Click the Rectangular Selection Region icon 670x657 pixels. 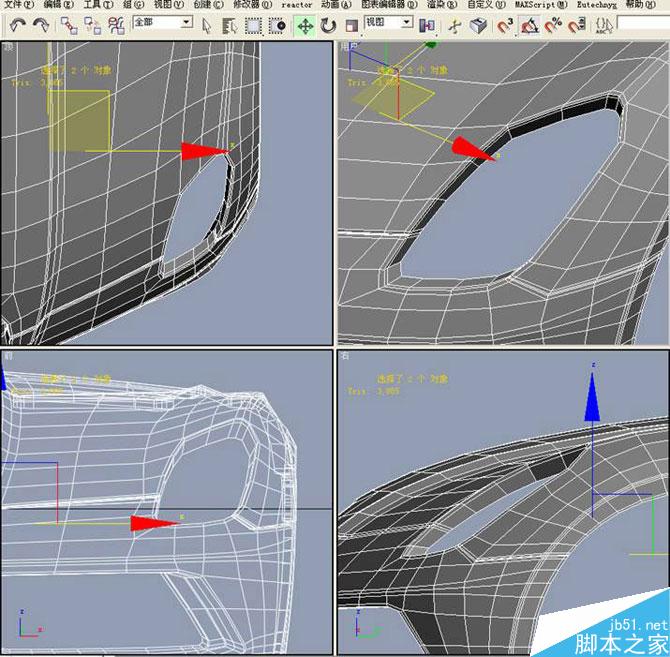tap(254, 26)
